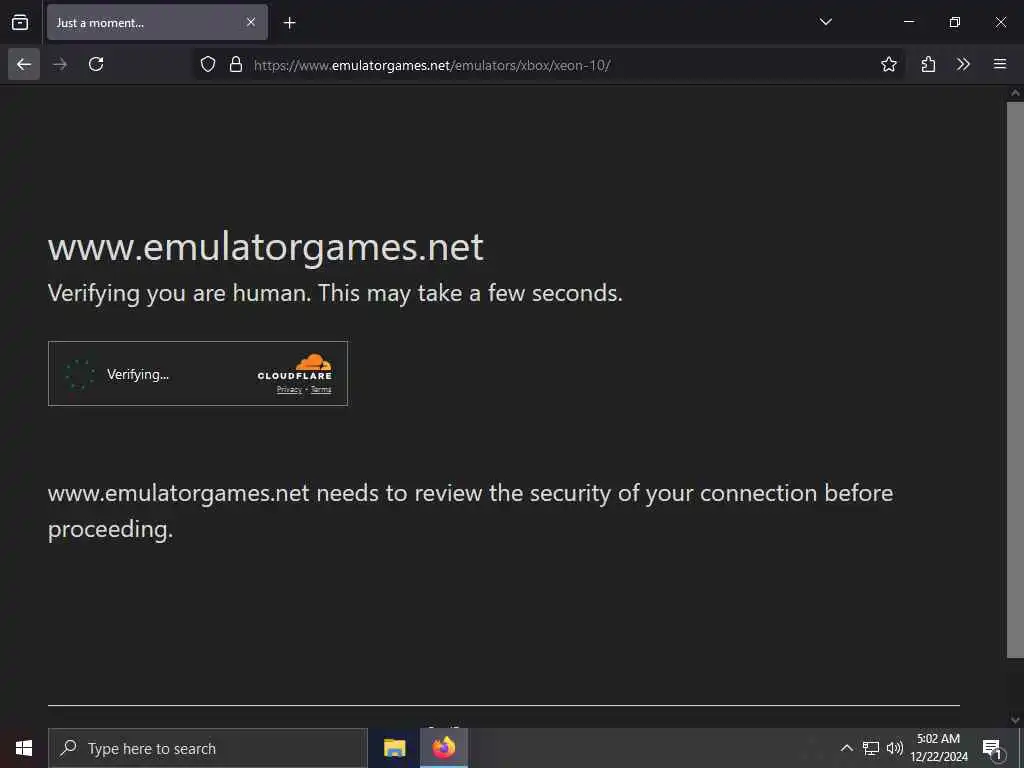Open a new tab with the plus button

pyautogui.click(x=289, y=23)
